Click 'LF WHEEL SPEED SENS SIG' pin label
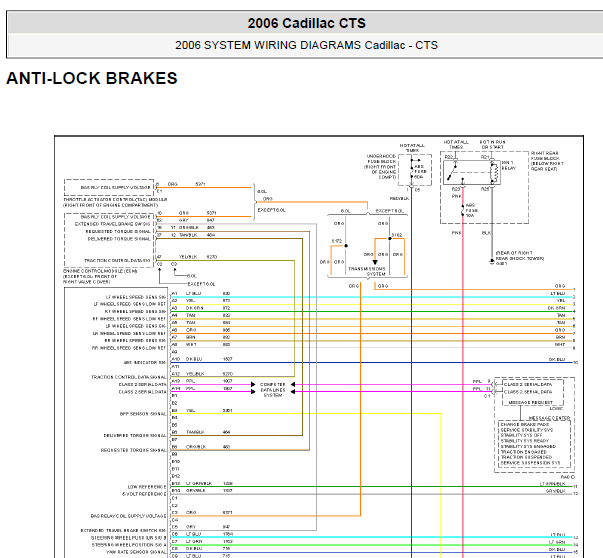The width and height of the screenshot is (603, 558). pyautogui.click(x=136, y=297)
